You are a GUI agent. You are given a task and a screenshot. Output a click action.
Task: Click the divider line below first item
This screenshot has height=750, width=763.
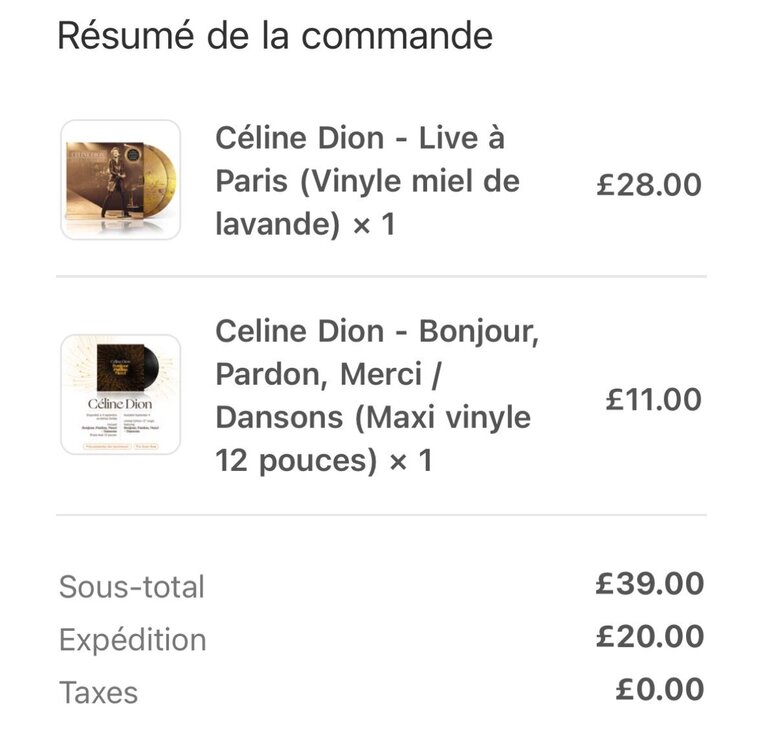[x=382, y=276]
